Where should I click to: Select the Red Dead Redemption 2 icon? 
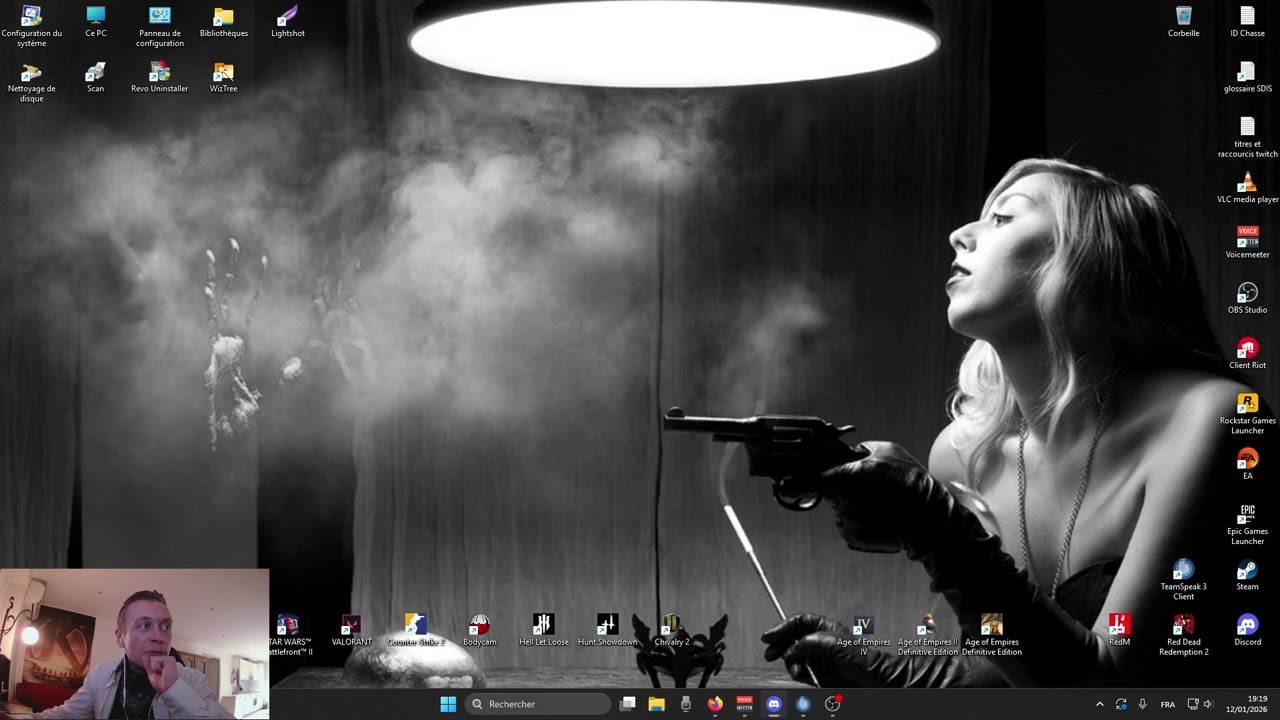pos(1183,635)
